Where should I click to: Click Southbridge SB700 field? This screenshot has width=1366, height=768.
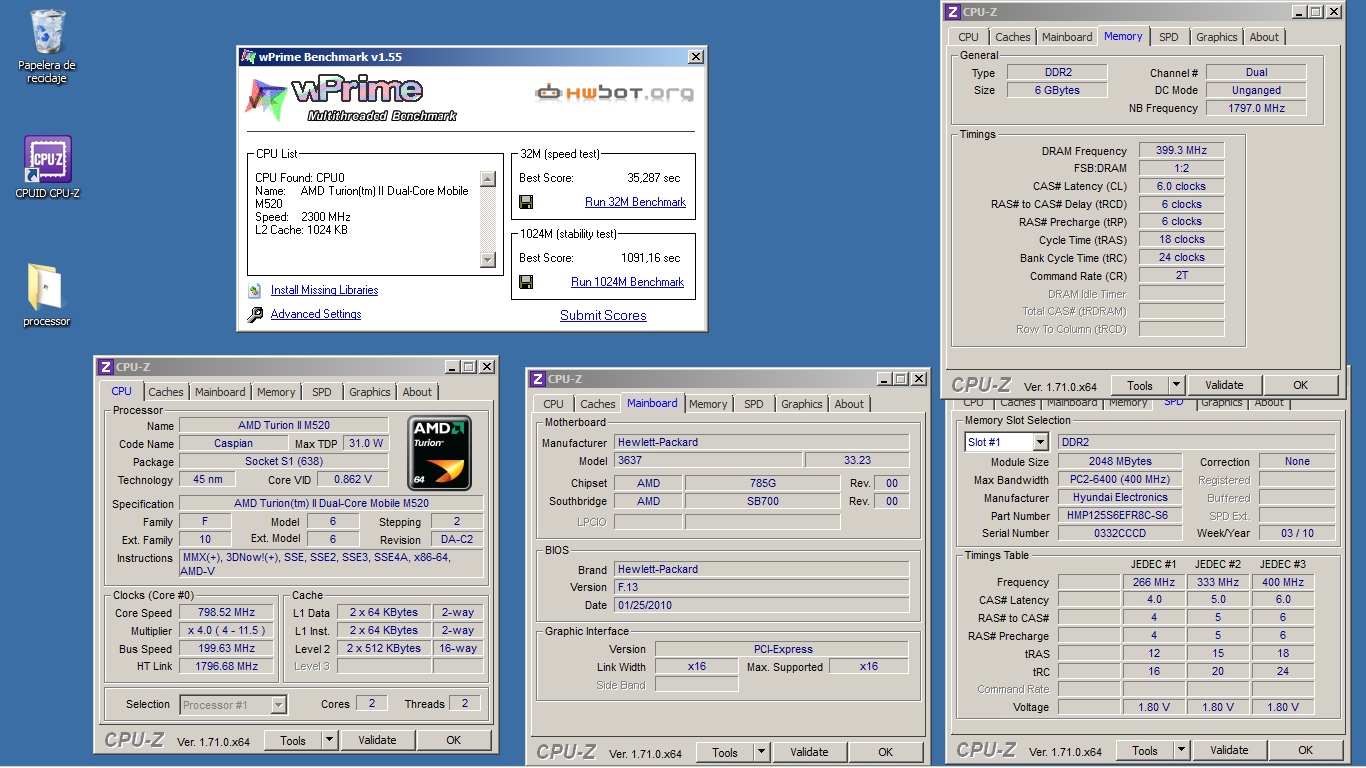[762, 501]
